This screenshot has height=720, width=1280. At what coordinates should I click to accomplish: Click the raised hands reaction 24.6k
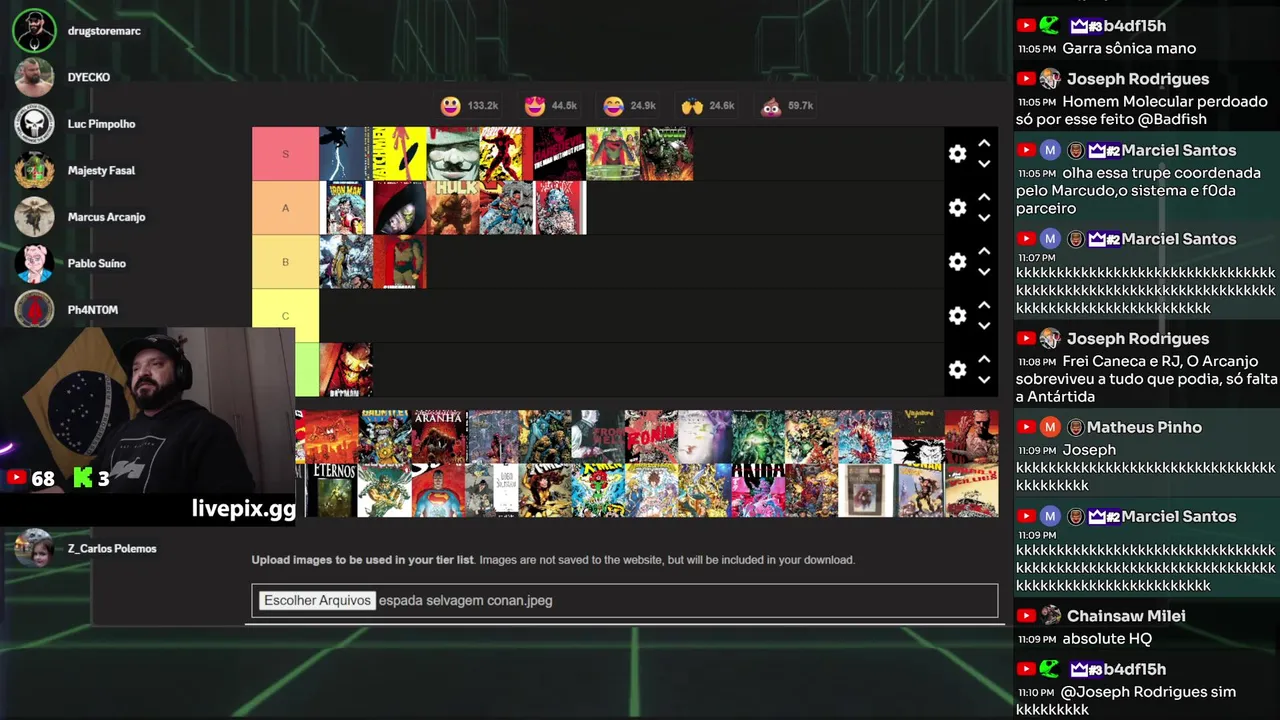[708, 106]
